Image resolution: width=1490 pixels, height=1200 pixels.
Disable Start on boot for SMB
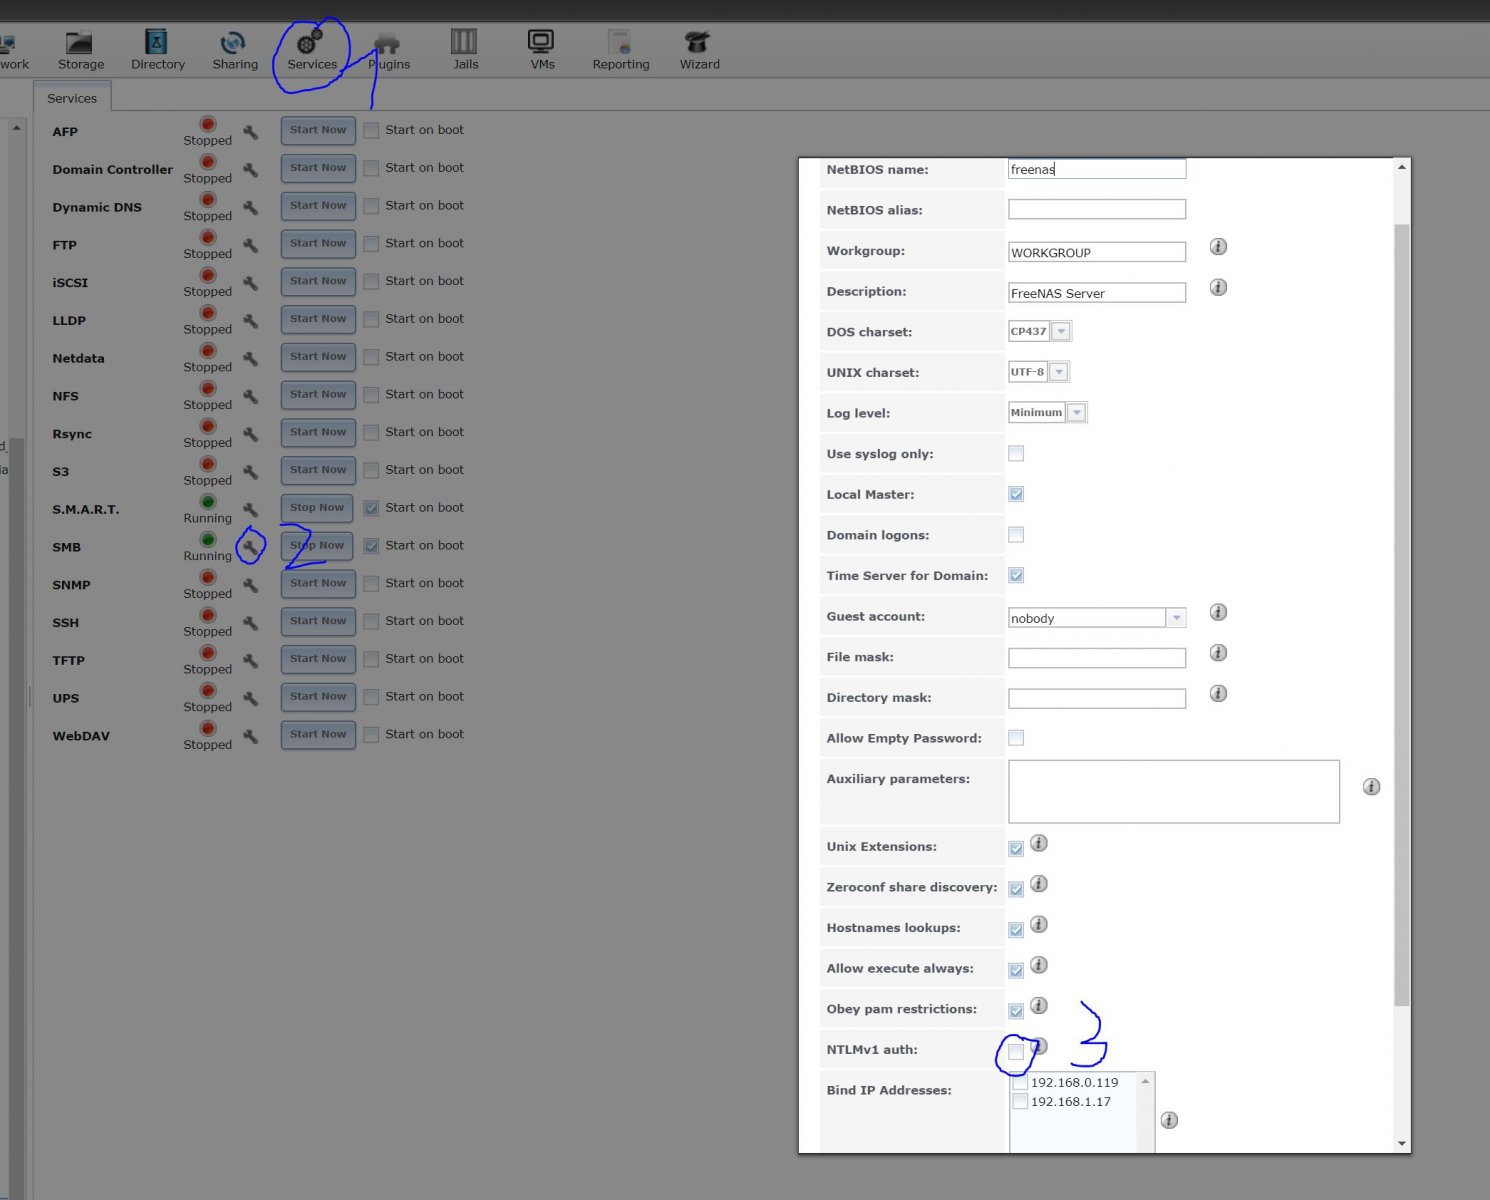point(371,546)
